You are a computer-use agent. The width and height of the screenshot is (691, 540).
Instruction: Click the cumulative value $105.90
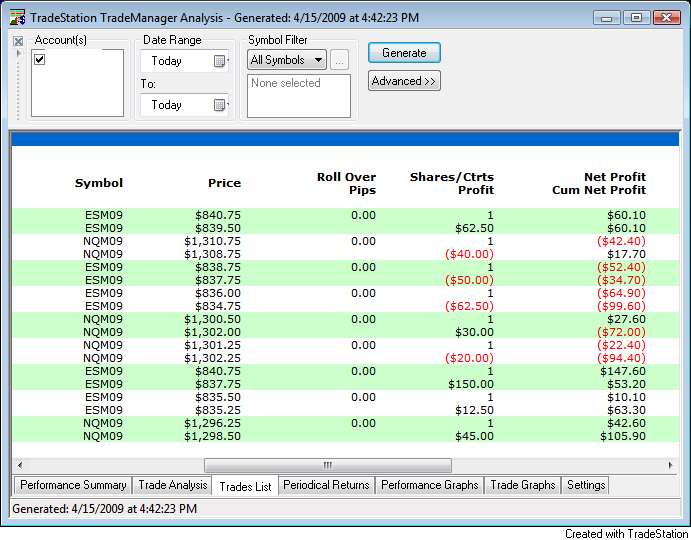(x=623, y=436)
